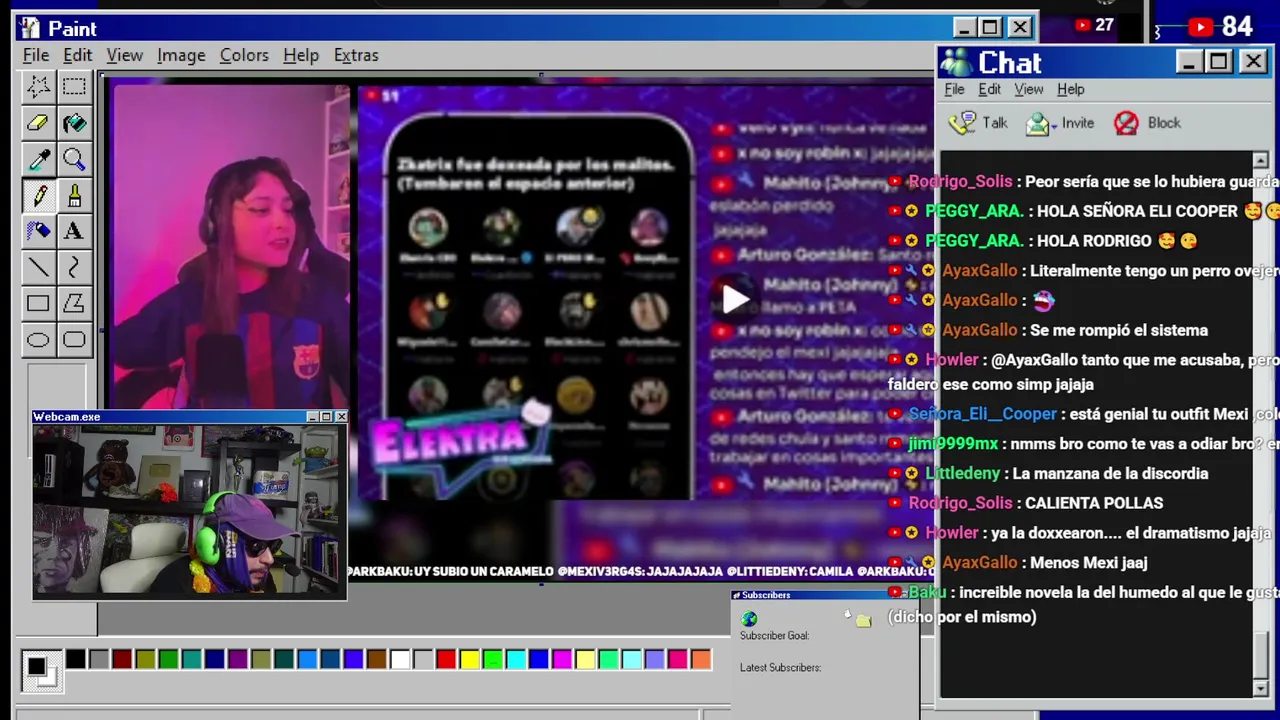Click AyaxGallo message "Se me rompió el sistema"
Screen dimensions: 1280x720
(1119, 330)
